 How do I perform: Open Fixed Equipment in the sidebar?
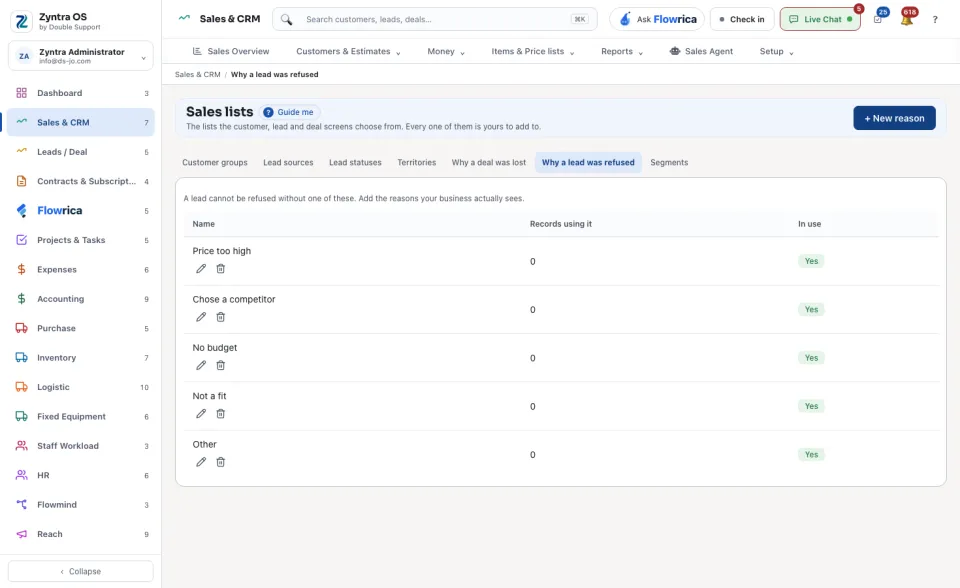click(x=81, y=416)
